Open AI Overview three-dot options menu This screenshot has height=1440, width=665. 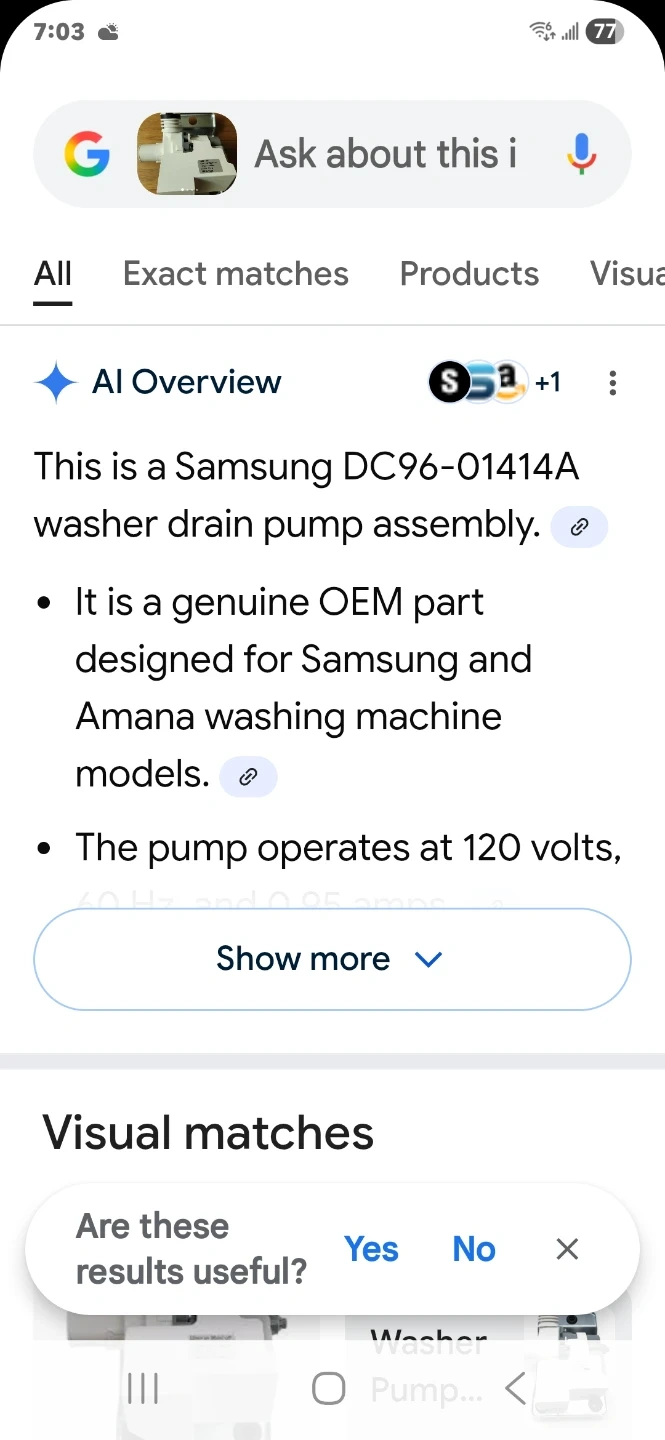pos(612,383)
